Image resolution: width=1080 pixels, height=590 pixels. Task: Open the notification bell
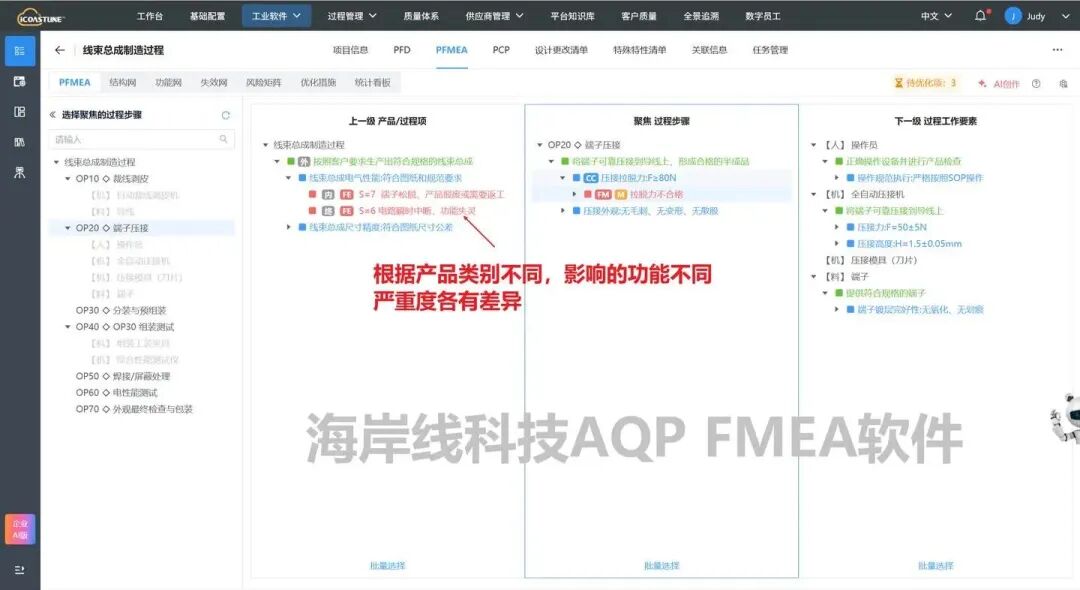(x=981, y=15)
